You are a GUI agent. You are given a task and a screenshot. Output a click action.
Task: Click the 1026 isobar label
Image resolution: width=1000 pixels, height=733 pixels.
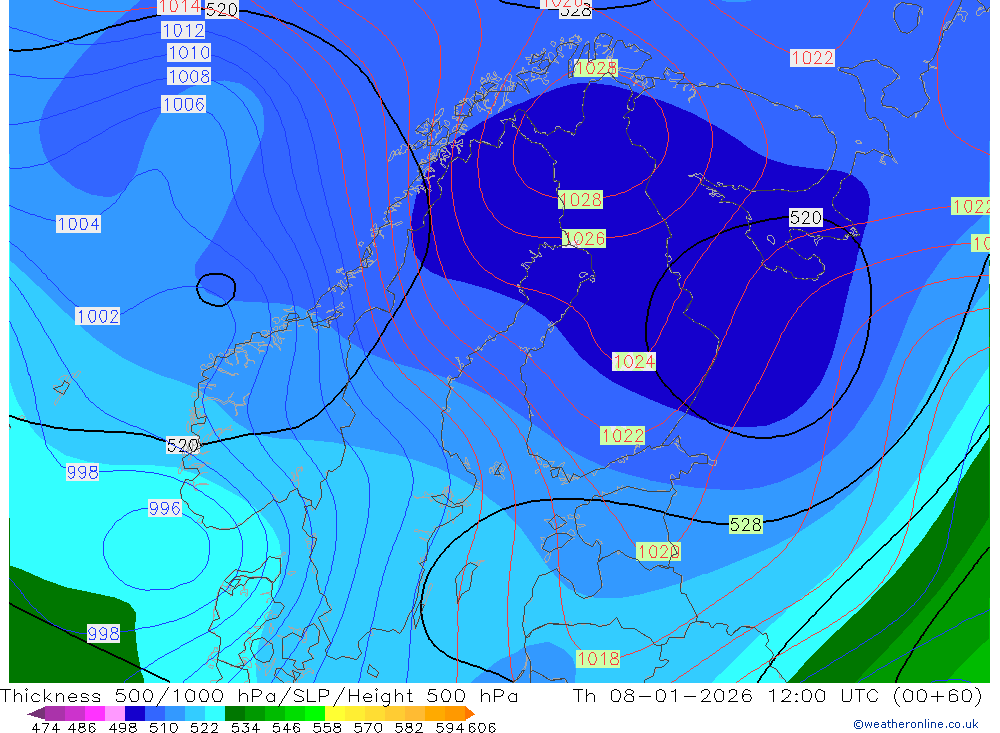pos(584,239)
